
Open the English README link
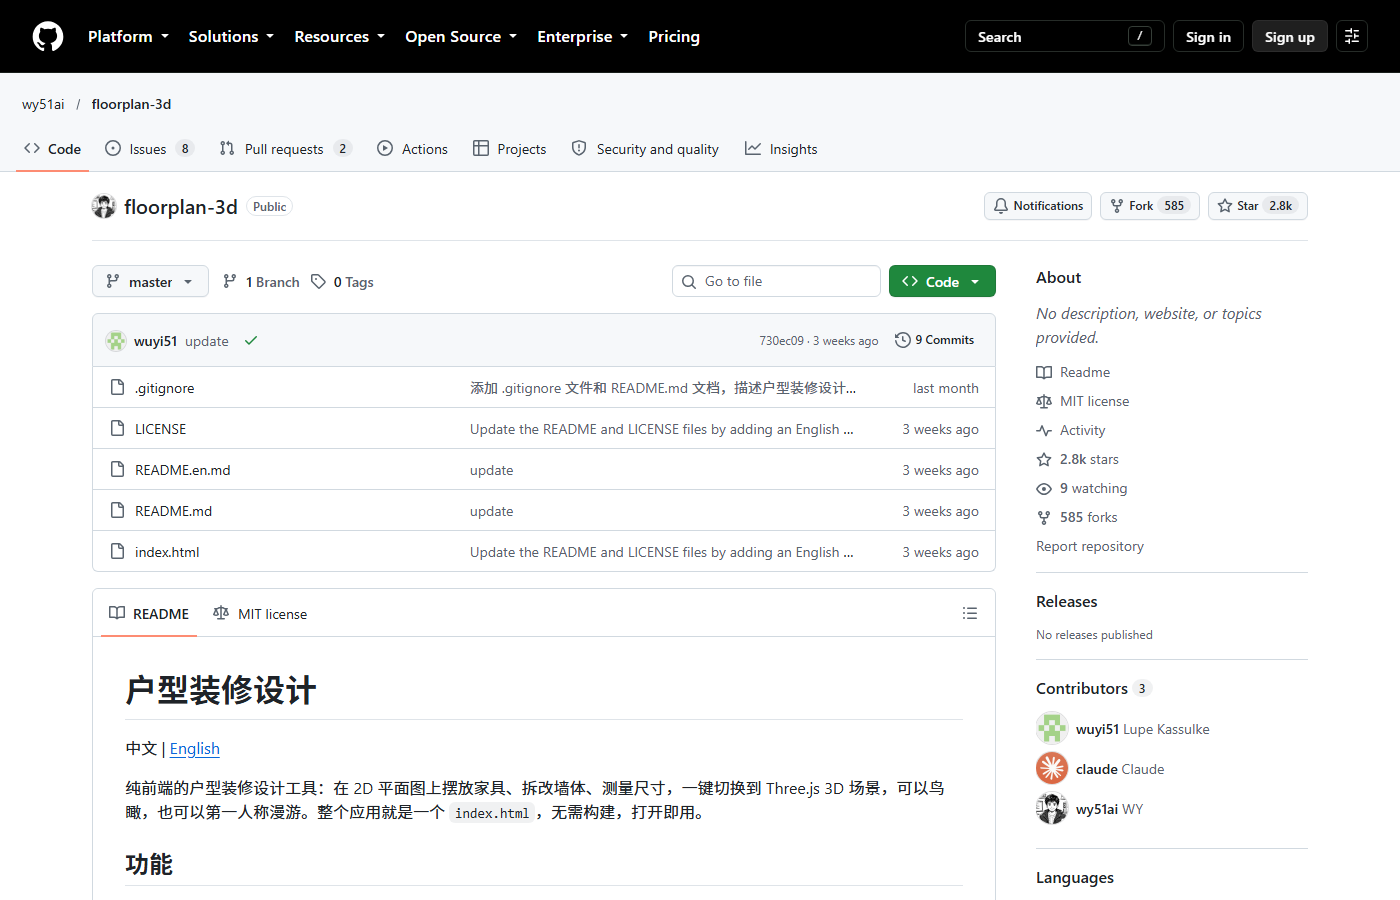[x=195, y=749]
